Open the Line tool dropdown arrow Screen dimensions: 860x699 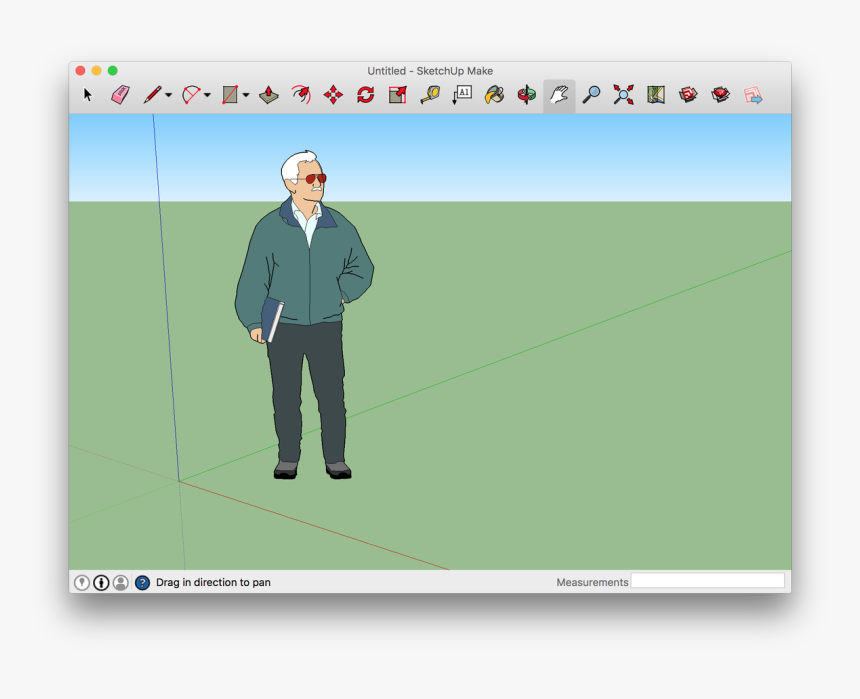point(169,95)
